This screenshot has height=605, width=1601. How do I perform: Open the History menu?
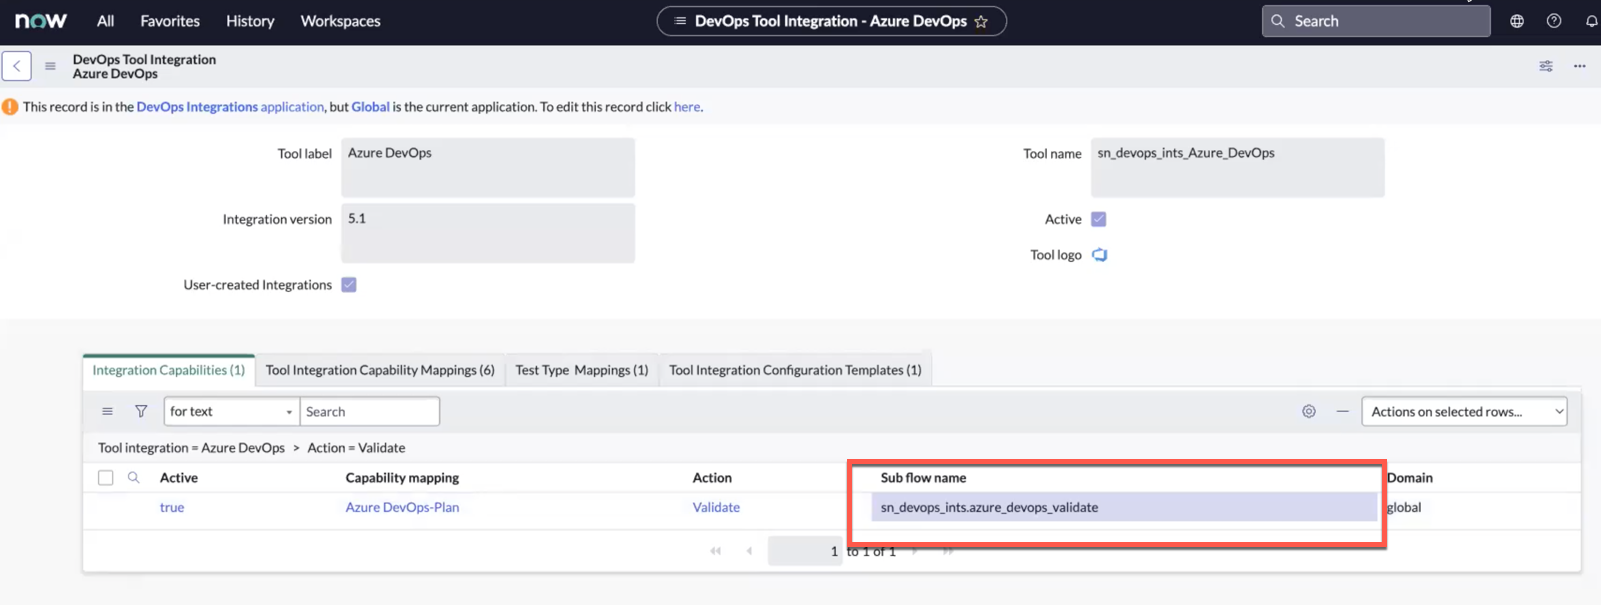click(x=250, y=21)
